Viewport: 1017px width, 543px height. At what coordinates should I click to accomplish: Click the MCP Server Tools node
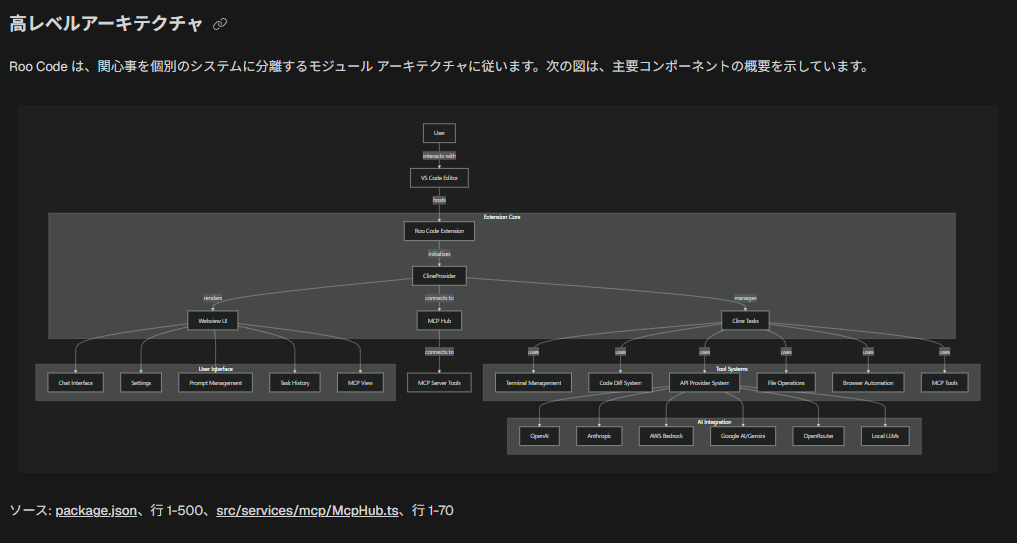pyautogui.click(x=439, y=383)
